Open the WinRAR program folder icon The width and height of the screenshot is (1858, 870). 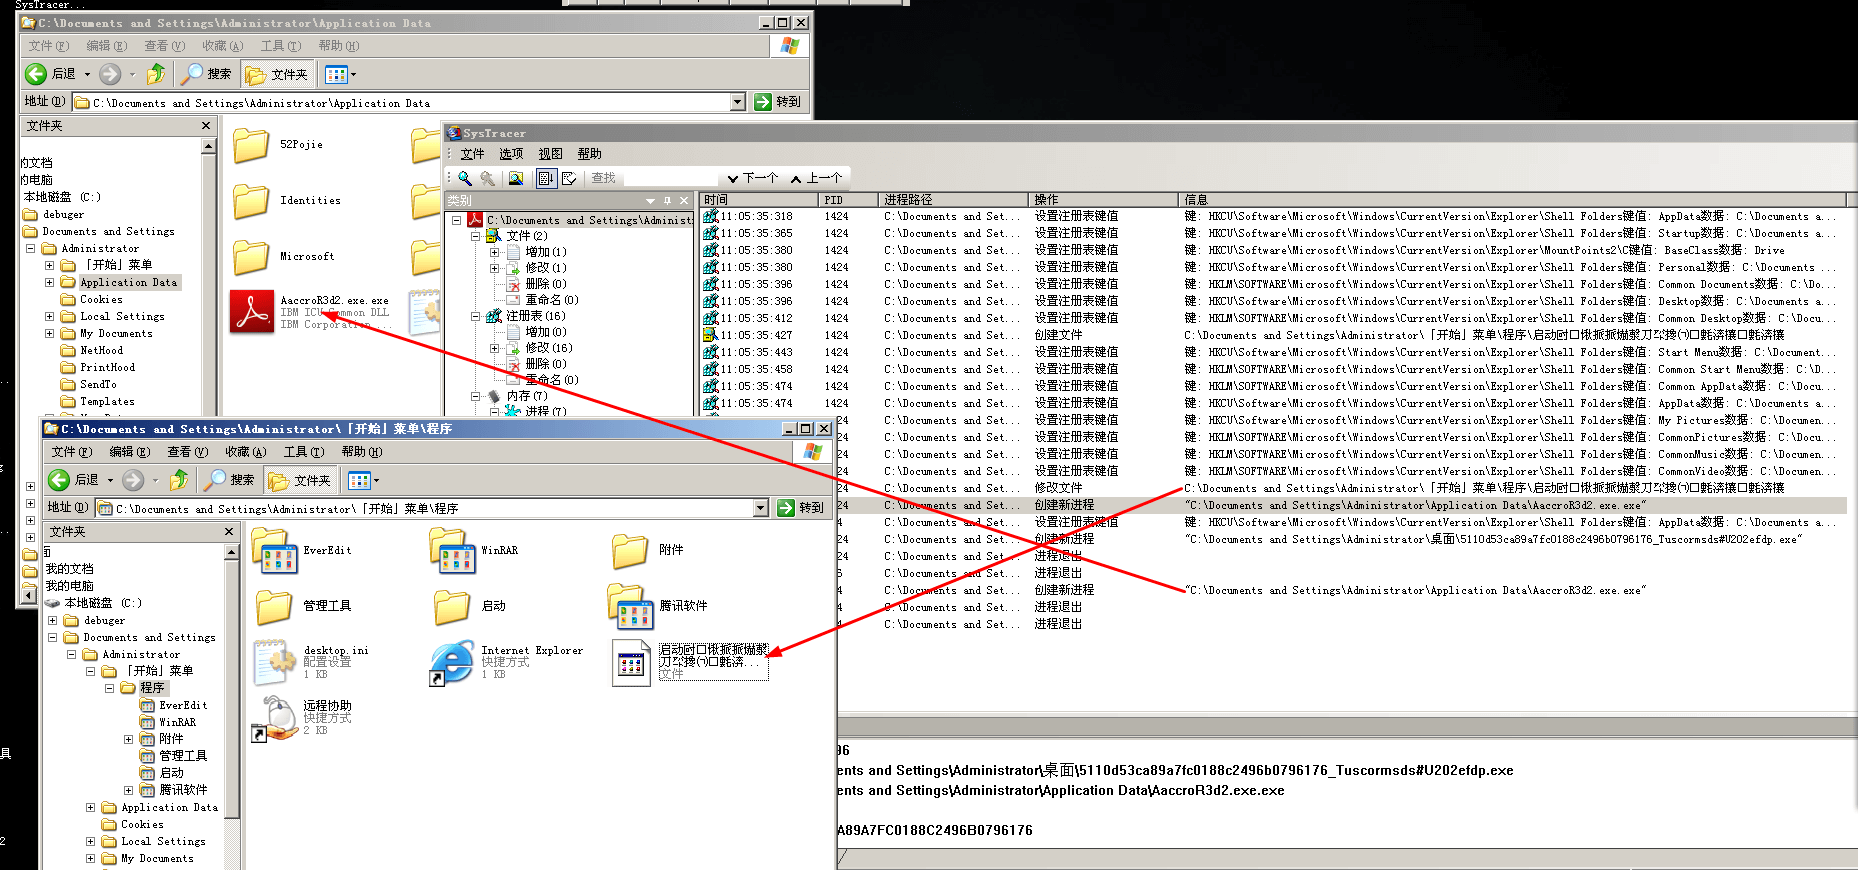pos(452,551)
